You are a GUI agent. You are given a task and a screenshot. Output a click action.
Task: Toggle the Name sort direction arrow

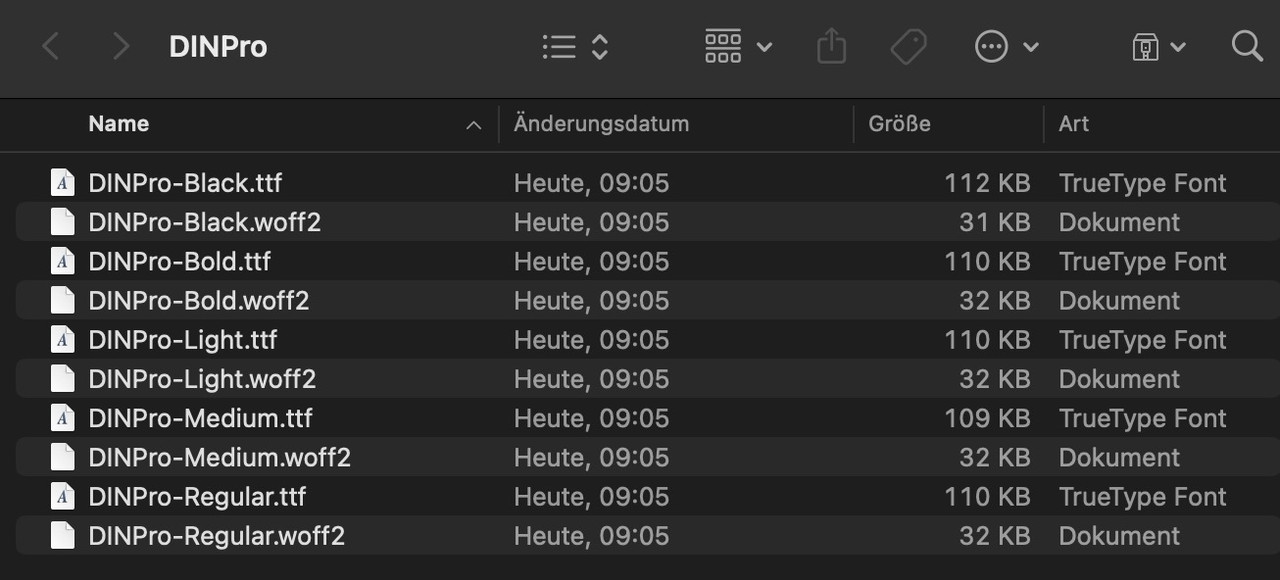coord(474,125)
